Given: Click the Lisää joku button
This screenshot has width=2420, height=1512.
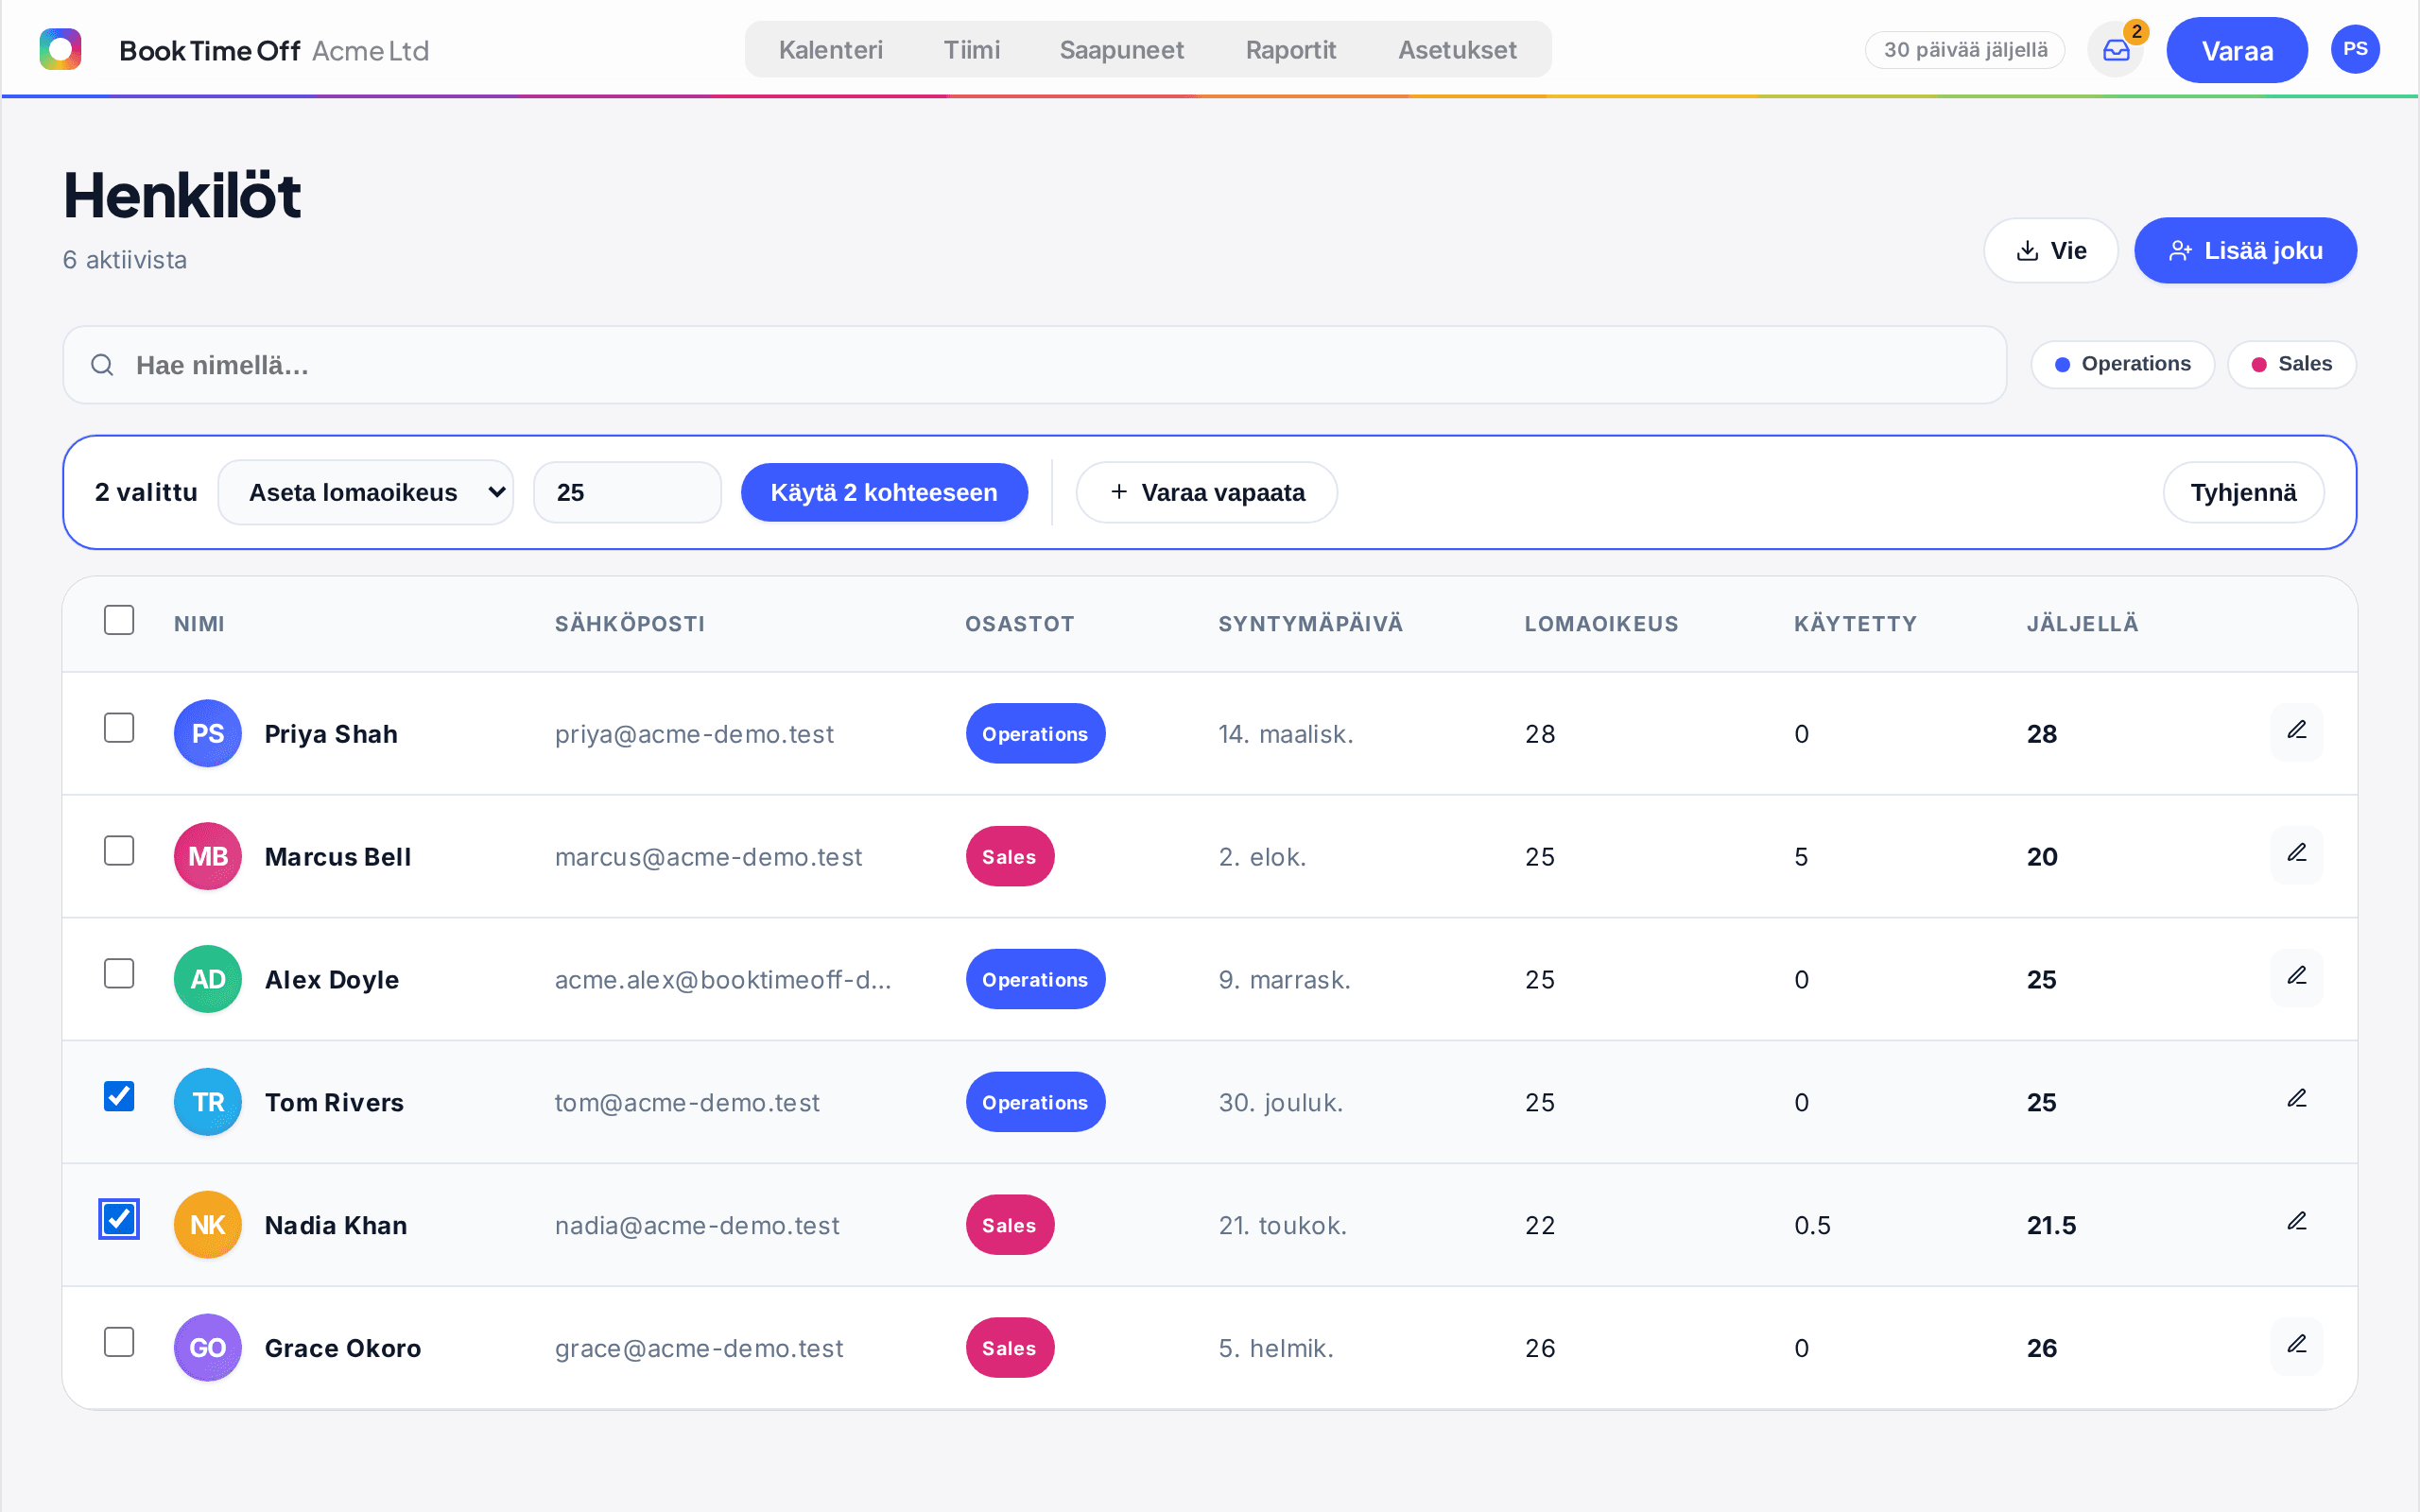Looking at the screenshot, I should point(2245,250).
